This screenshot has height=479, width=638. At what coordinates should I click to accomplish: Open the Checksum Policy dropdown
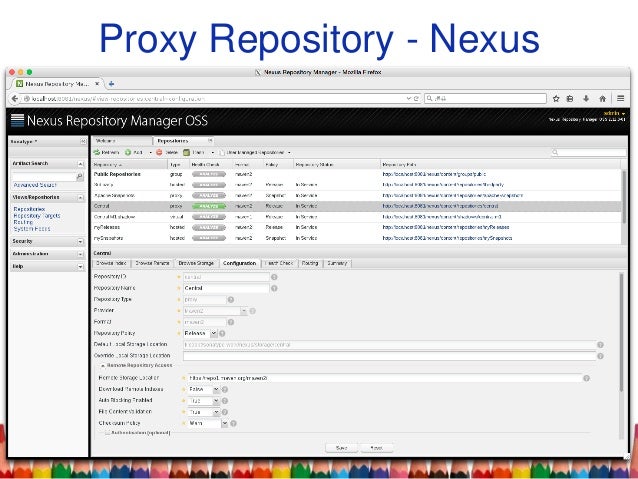[224, 423]
